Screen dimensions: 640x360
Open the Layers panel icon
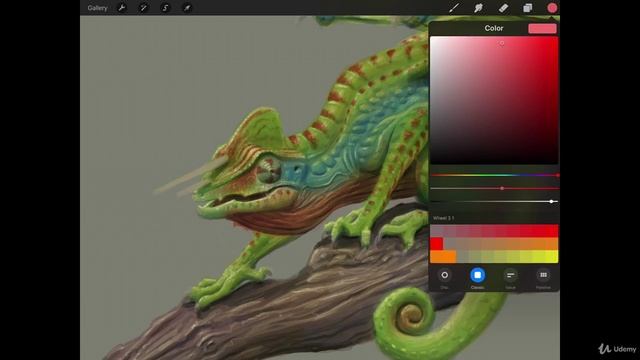pyautogui.click(x=528, y=8)
